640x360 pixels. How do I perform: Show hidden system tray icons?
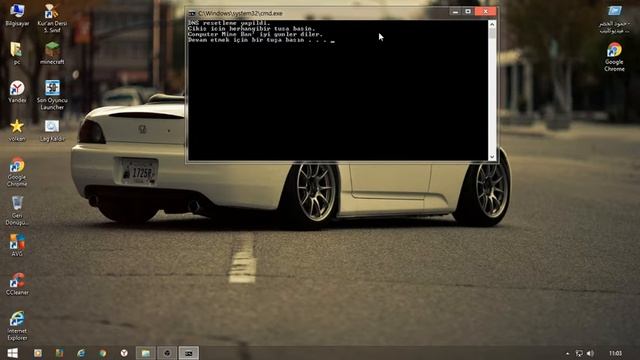567,353
